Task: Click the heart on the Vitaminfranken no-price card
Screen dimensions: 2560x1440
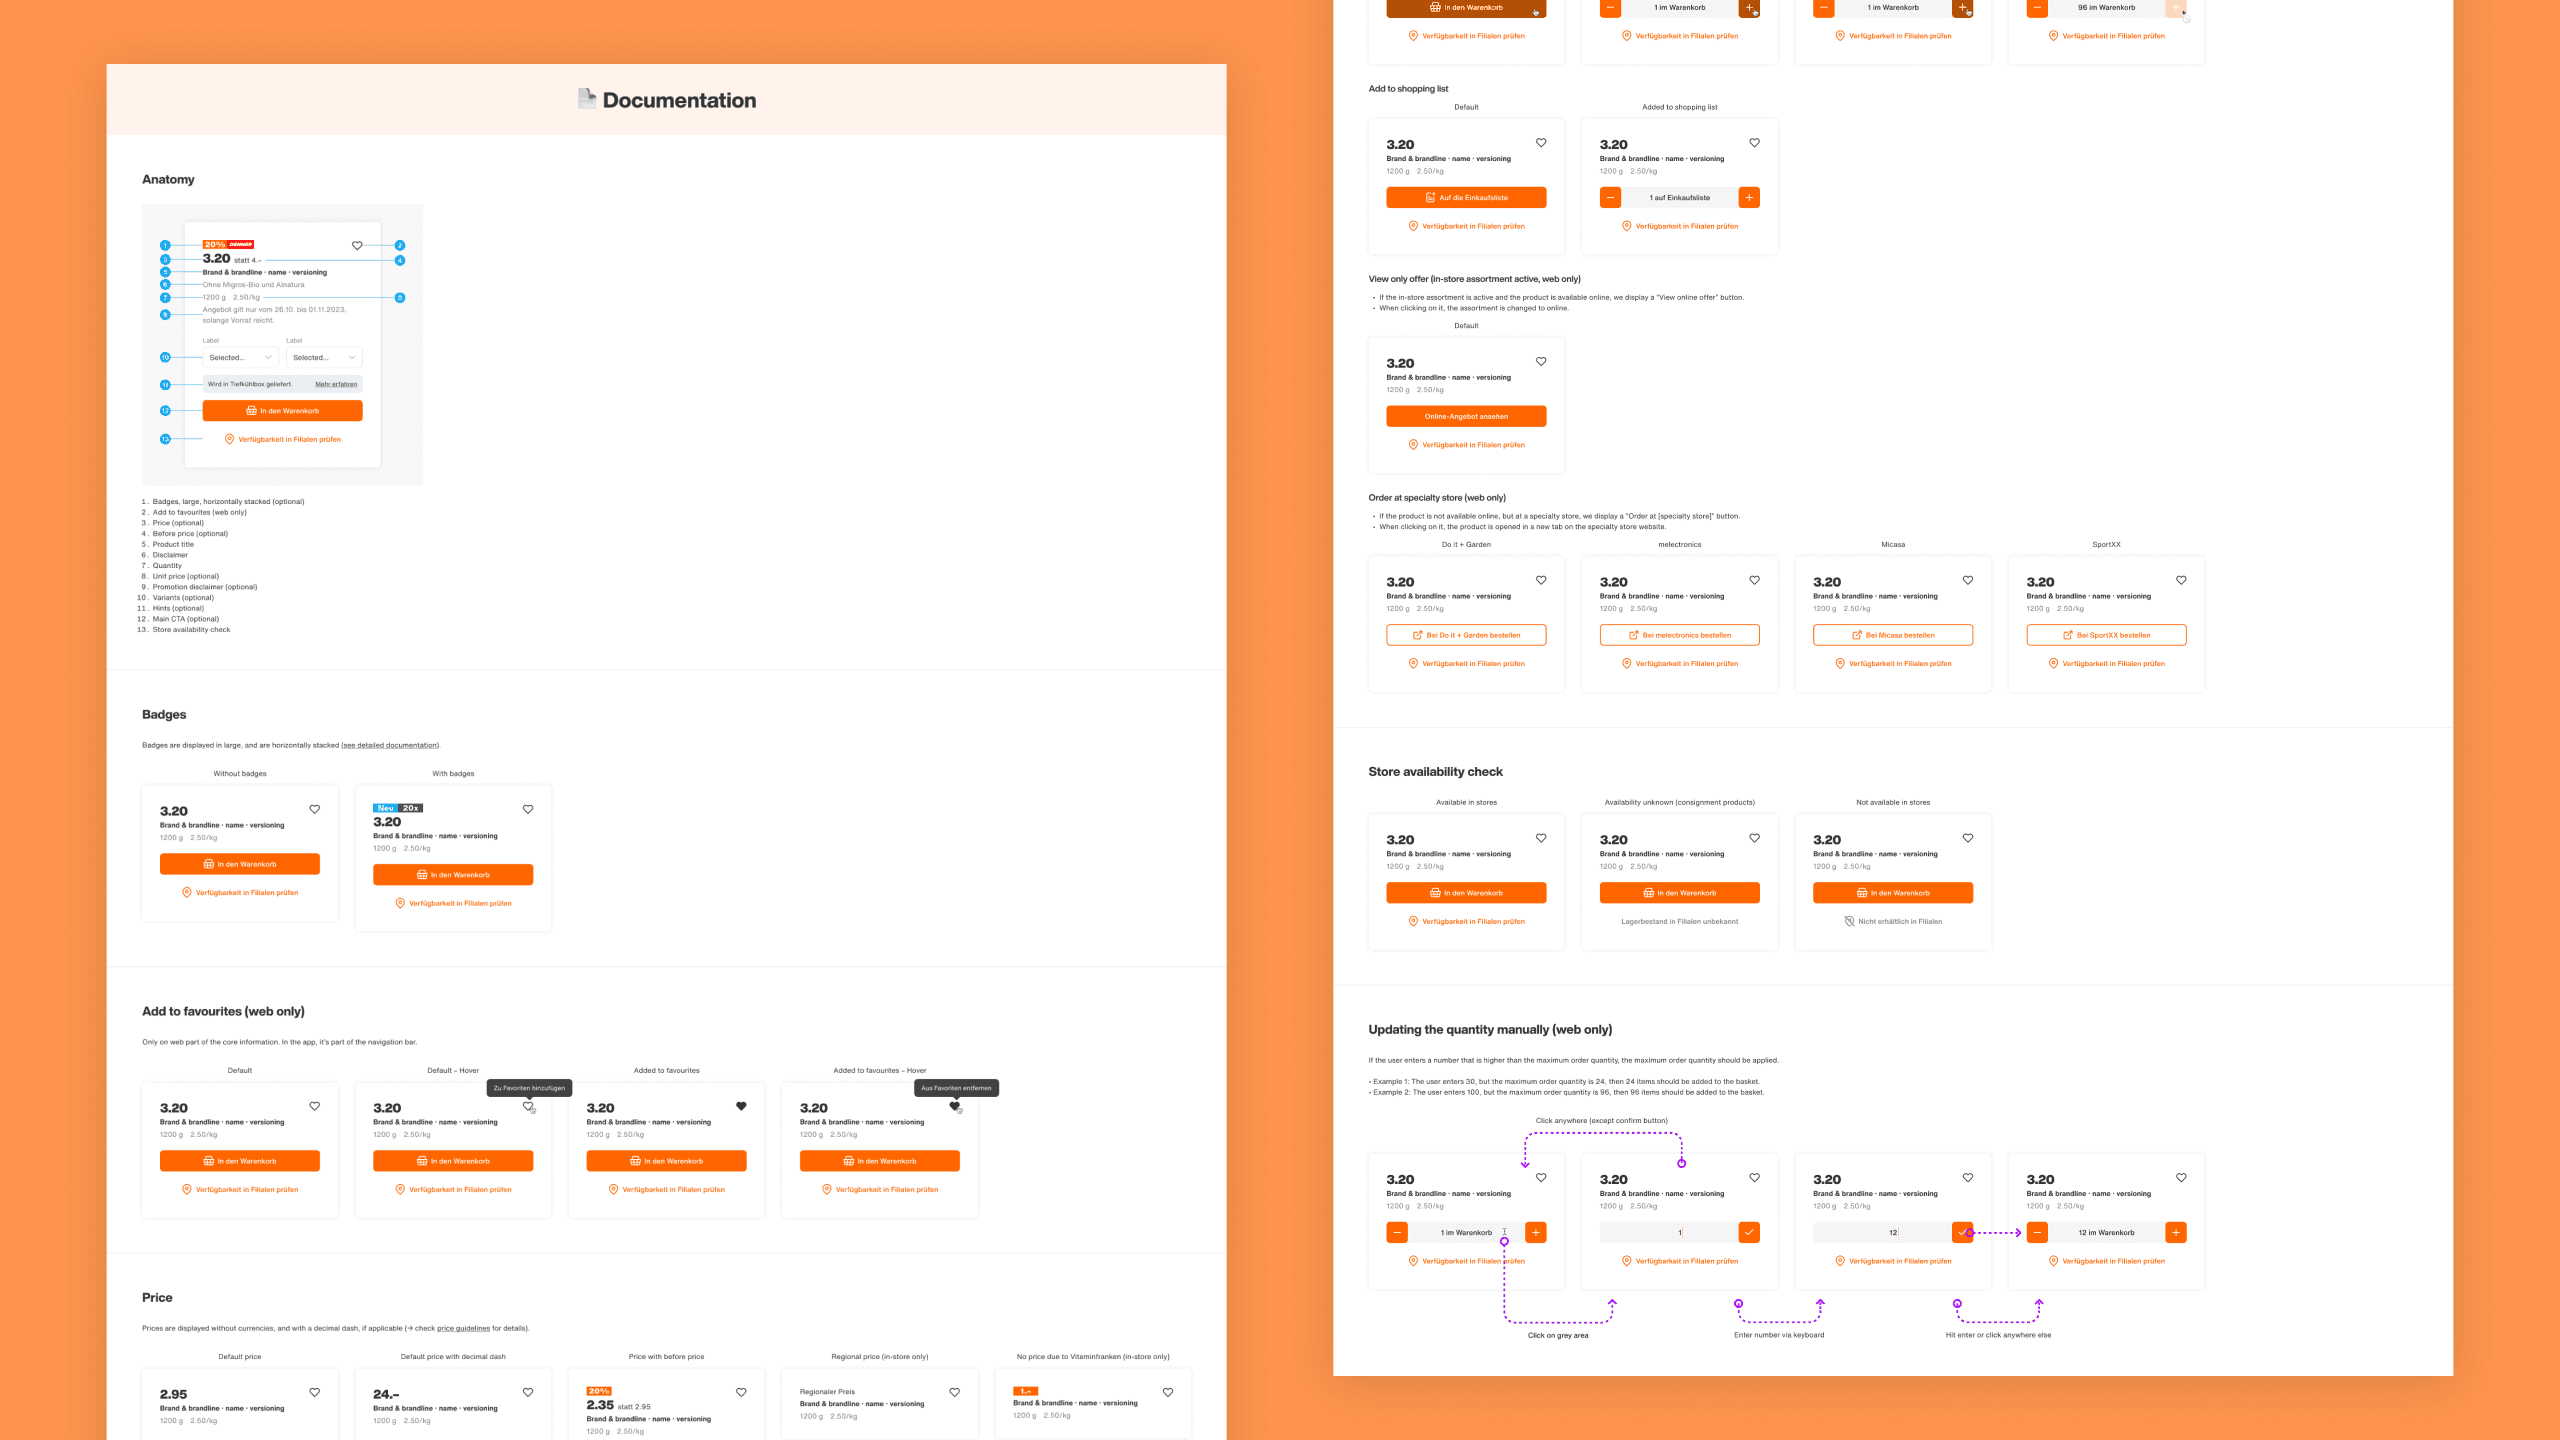Action: 1168,1392
